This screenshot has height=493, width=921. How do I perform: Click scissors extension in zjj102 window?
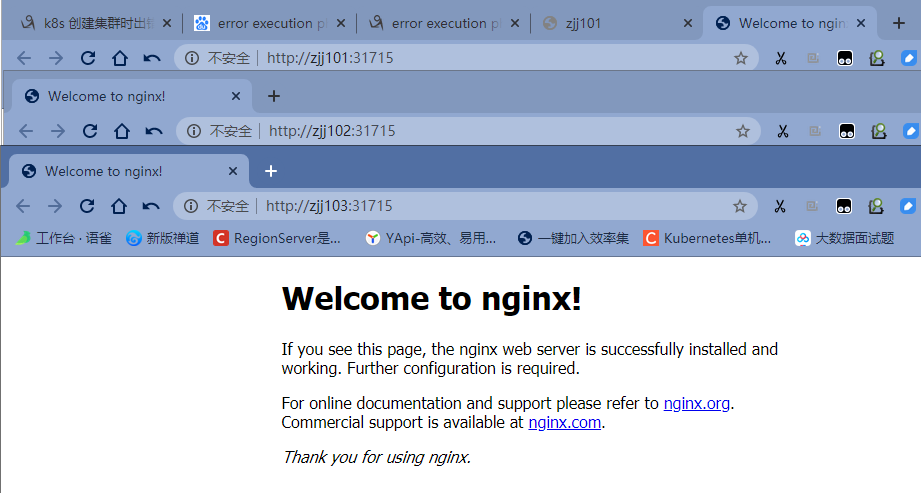click(x=782, y=130)
